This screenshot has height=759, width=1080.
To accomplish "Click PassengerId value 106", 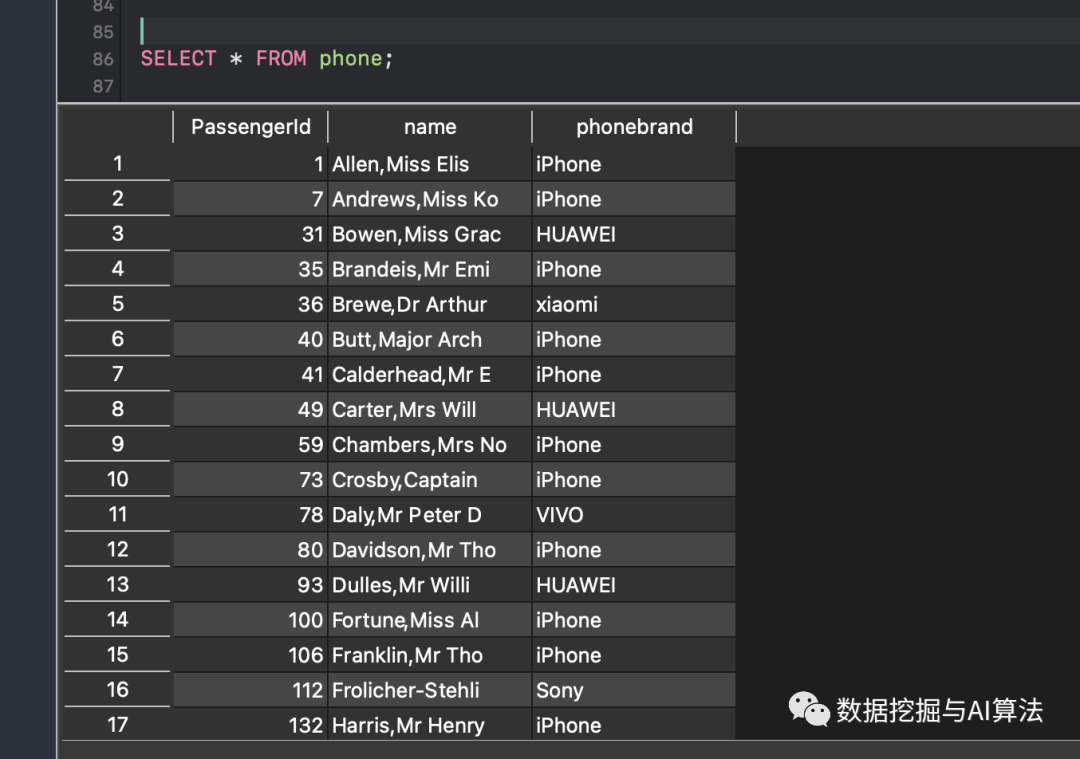I will [251, 656].
